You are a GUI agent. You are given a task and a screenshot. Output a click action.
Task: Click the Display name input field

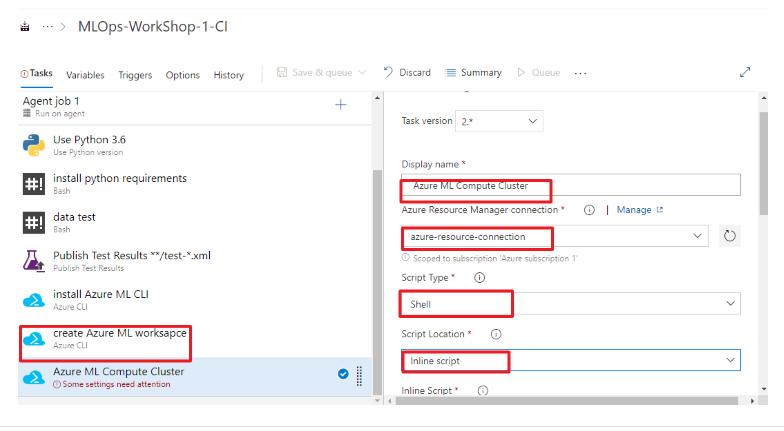(x=570, y=186)
